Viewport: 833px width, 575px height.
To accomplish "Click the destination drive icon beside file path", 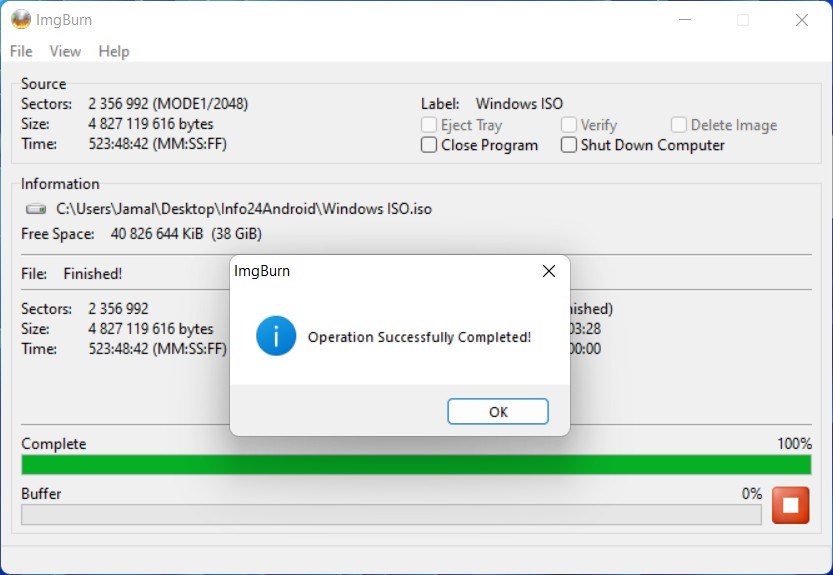I will (x=36, y=209).
